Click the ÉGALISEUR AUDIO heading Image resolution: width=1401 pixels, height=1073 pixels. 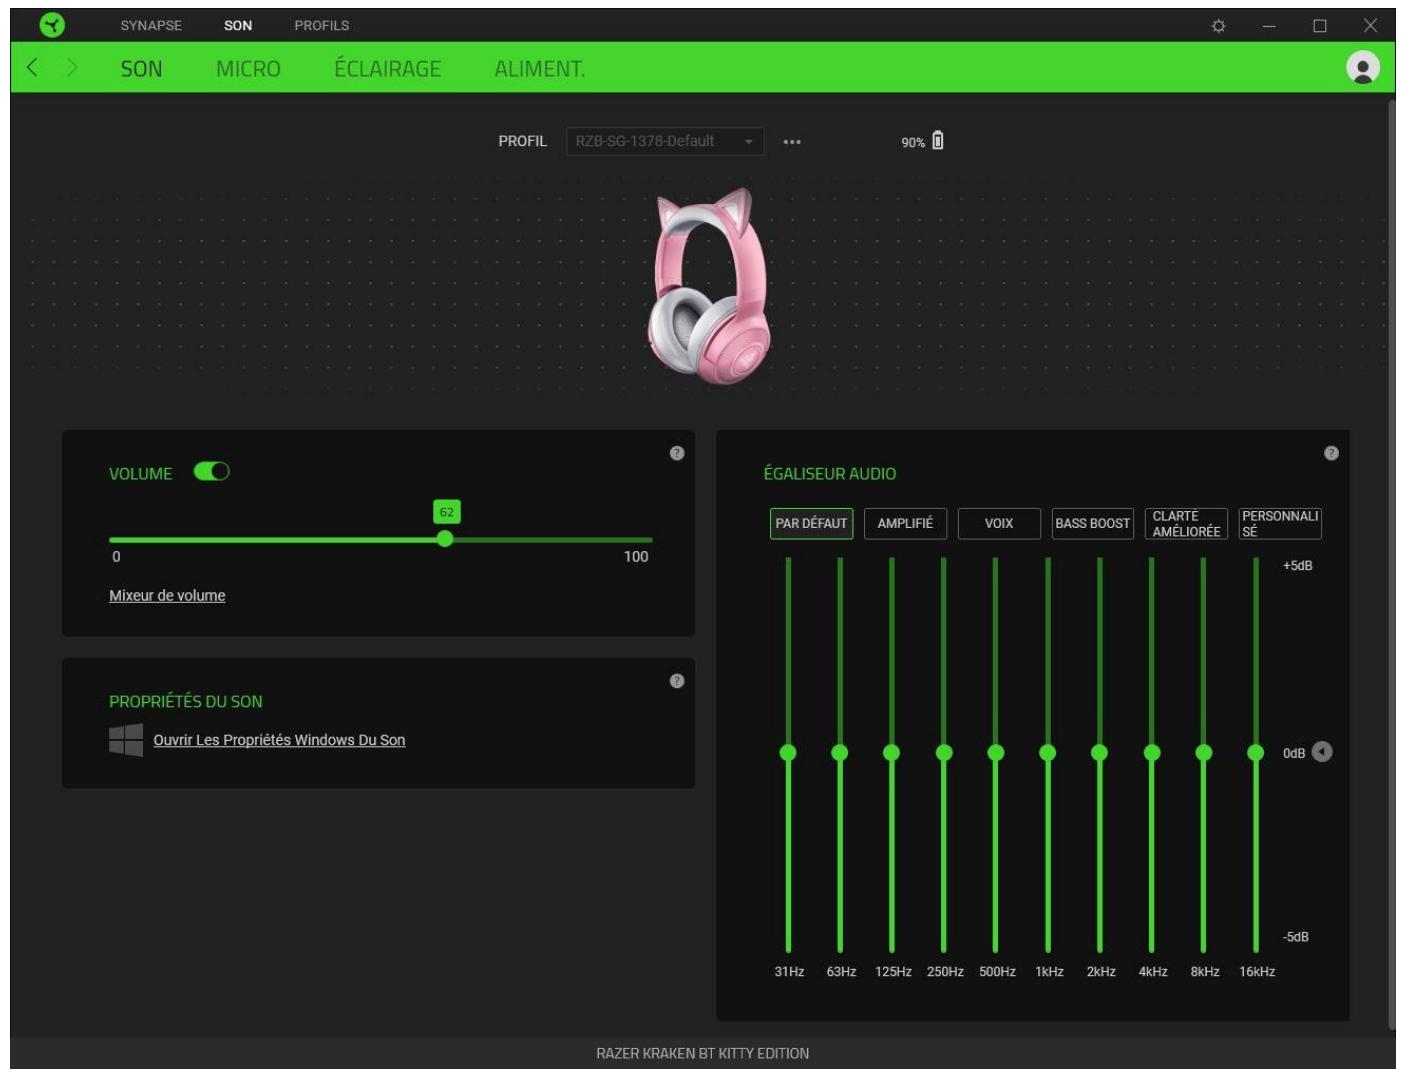click(x=830, y=474)
